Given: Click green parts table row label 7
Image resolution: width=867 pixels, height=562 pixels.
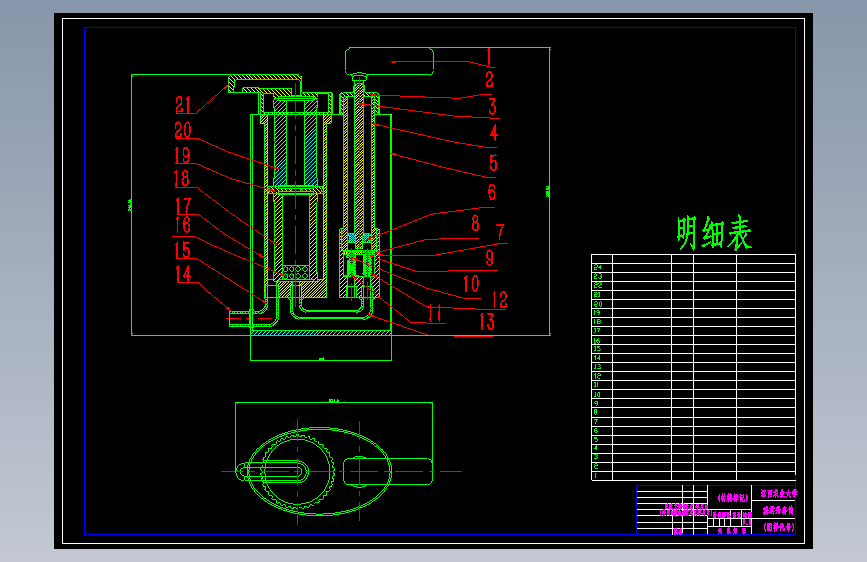Looking at the screenshot, I should (596, 422).
